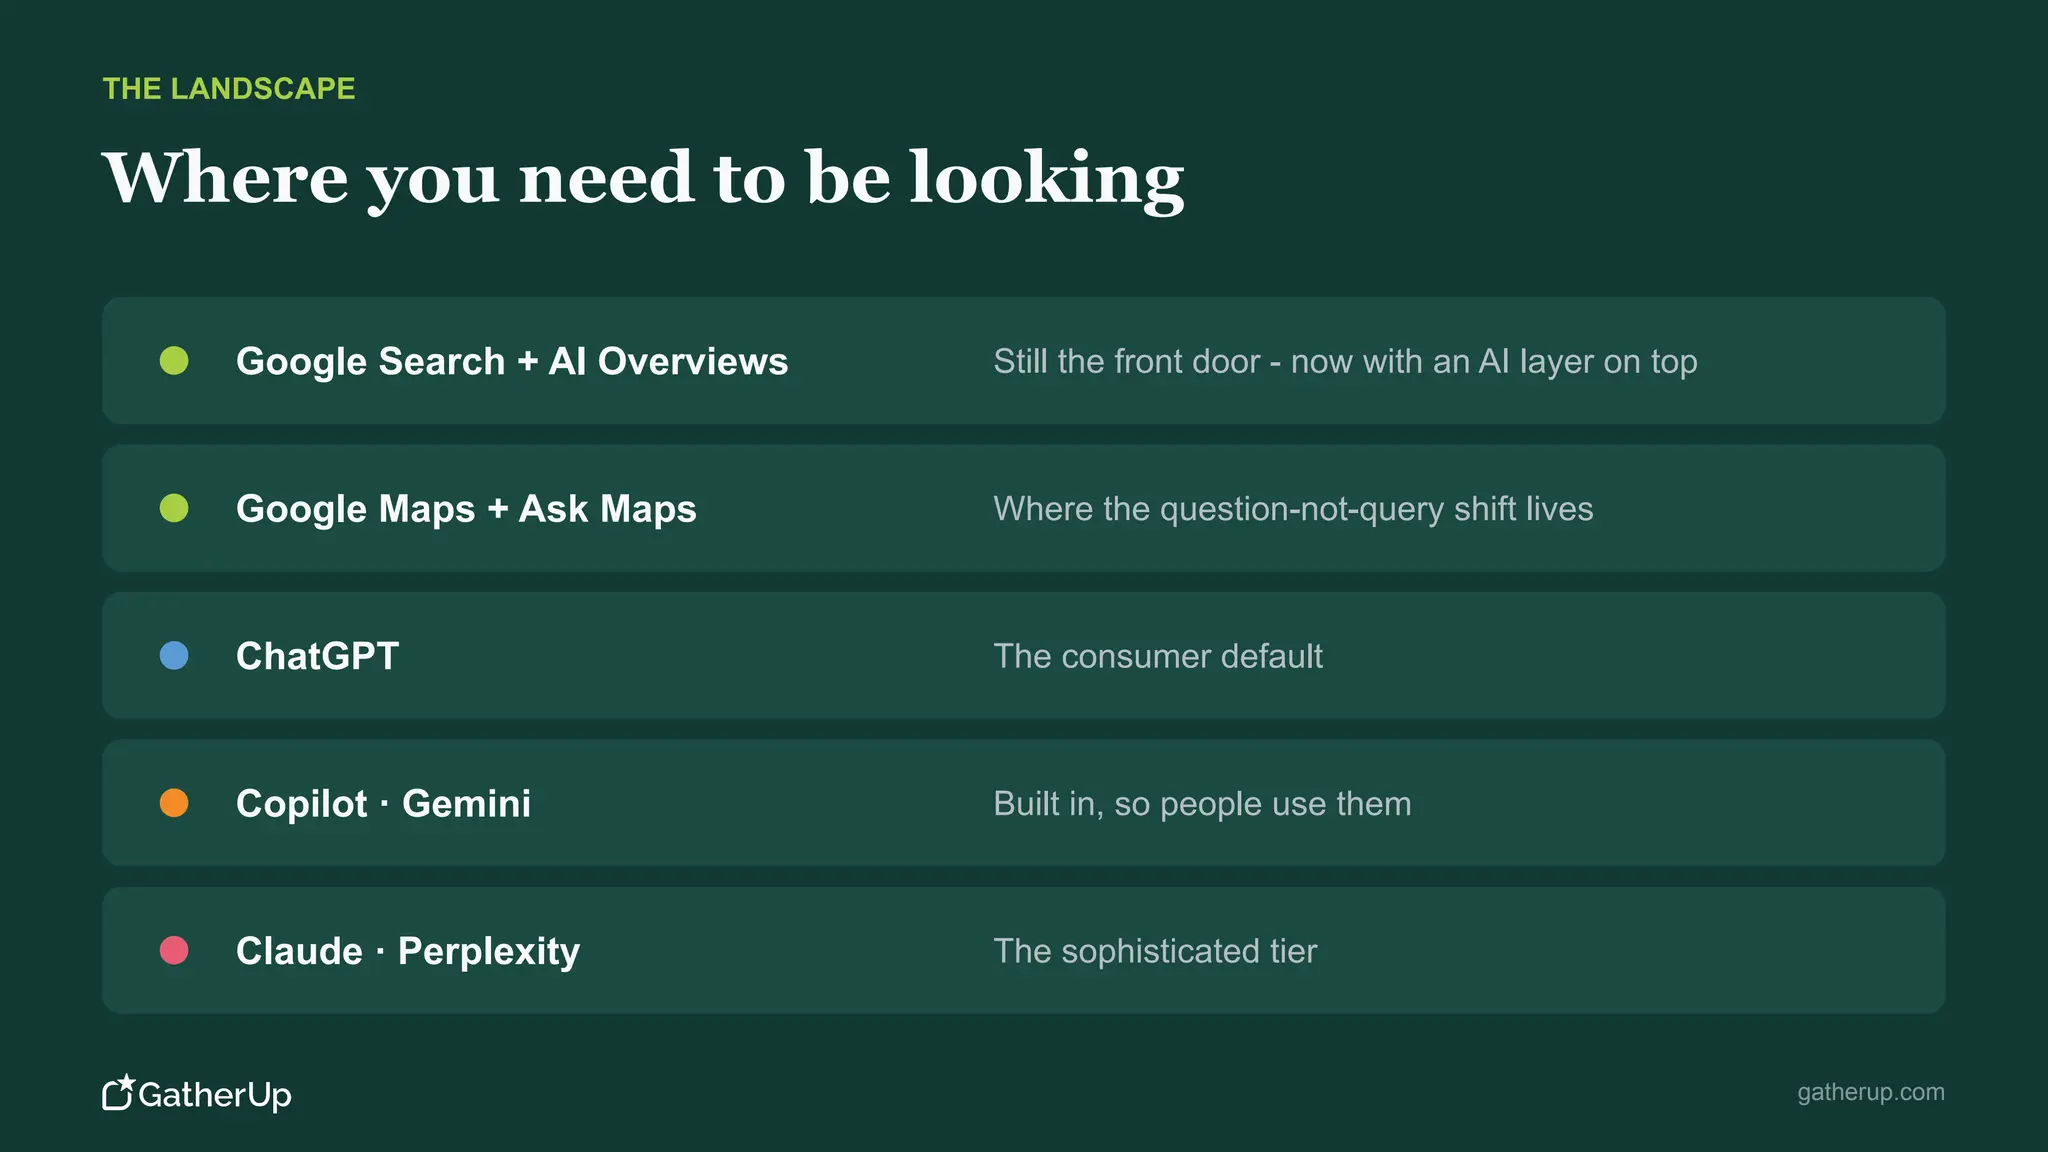
Task: Select the "Claude · Perplexity" row title
Action: tap(408, 951)
